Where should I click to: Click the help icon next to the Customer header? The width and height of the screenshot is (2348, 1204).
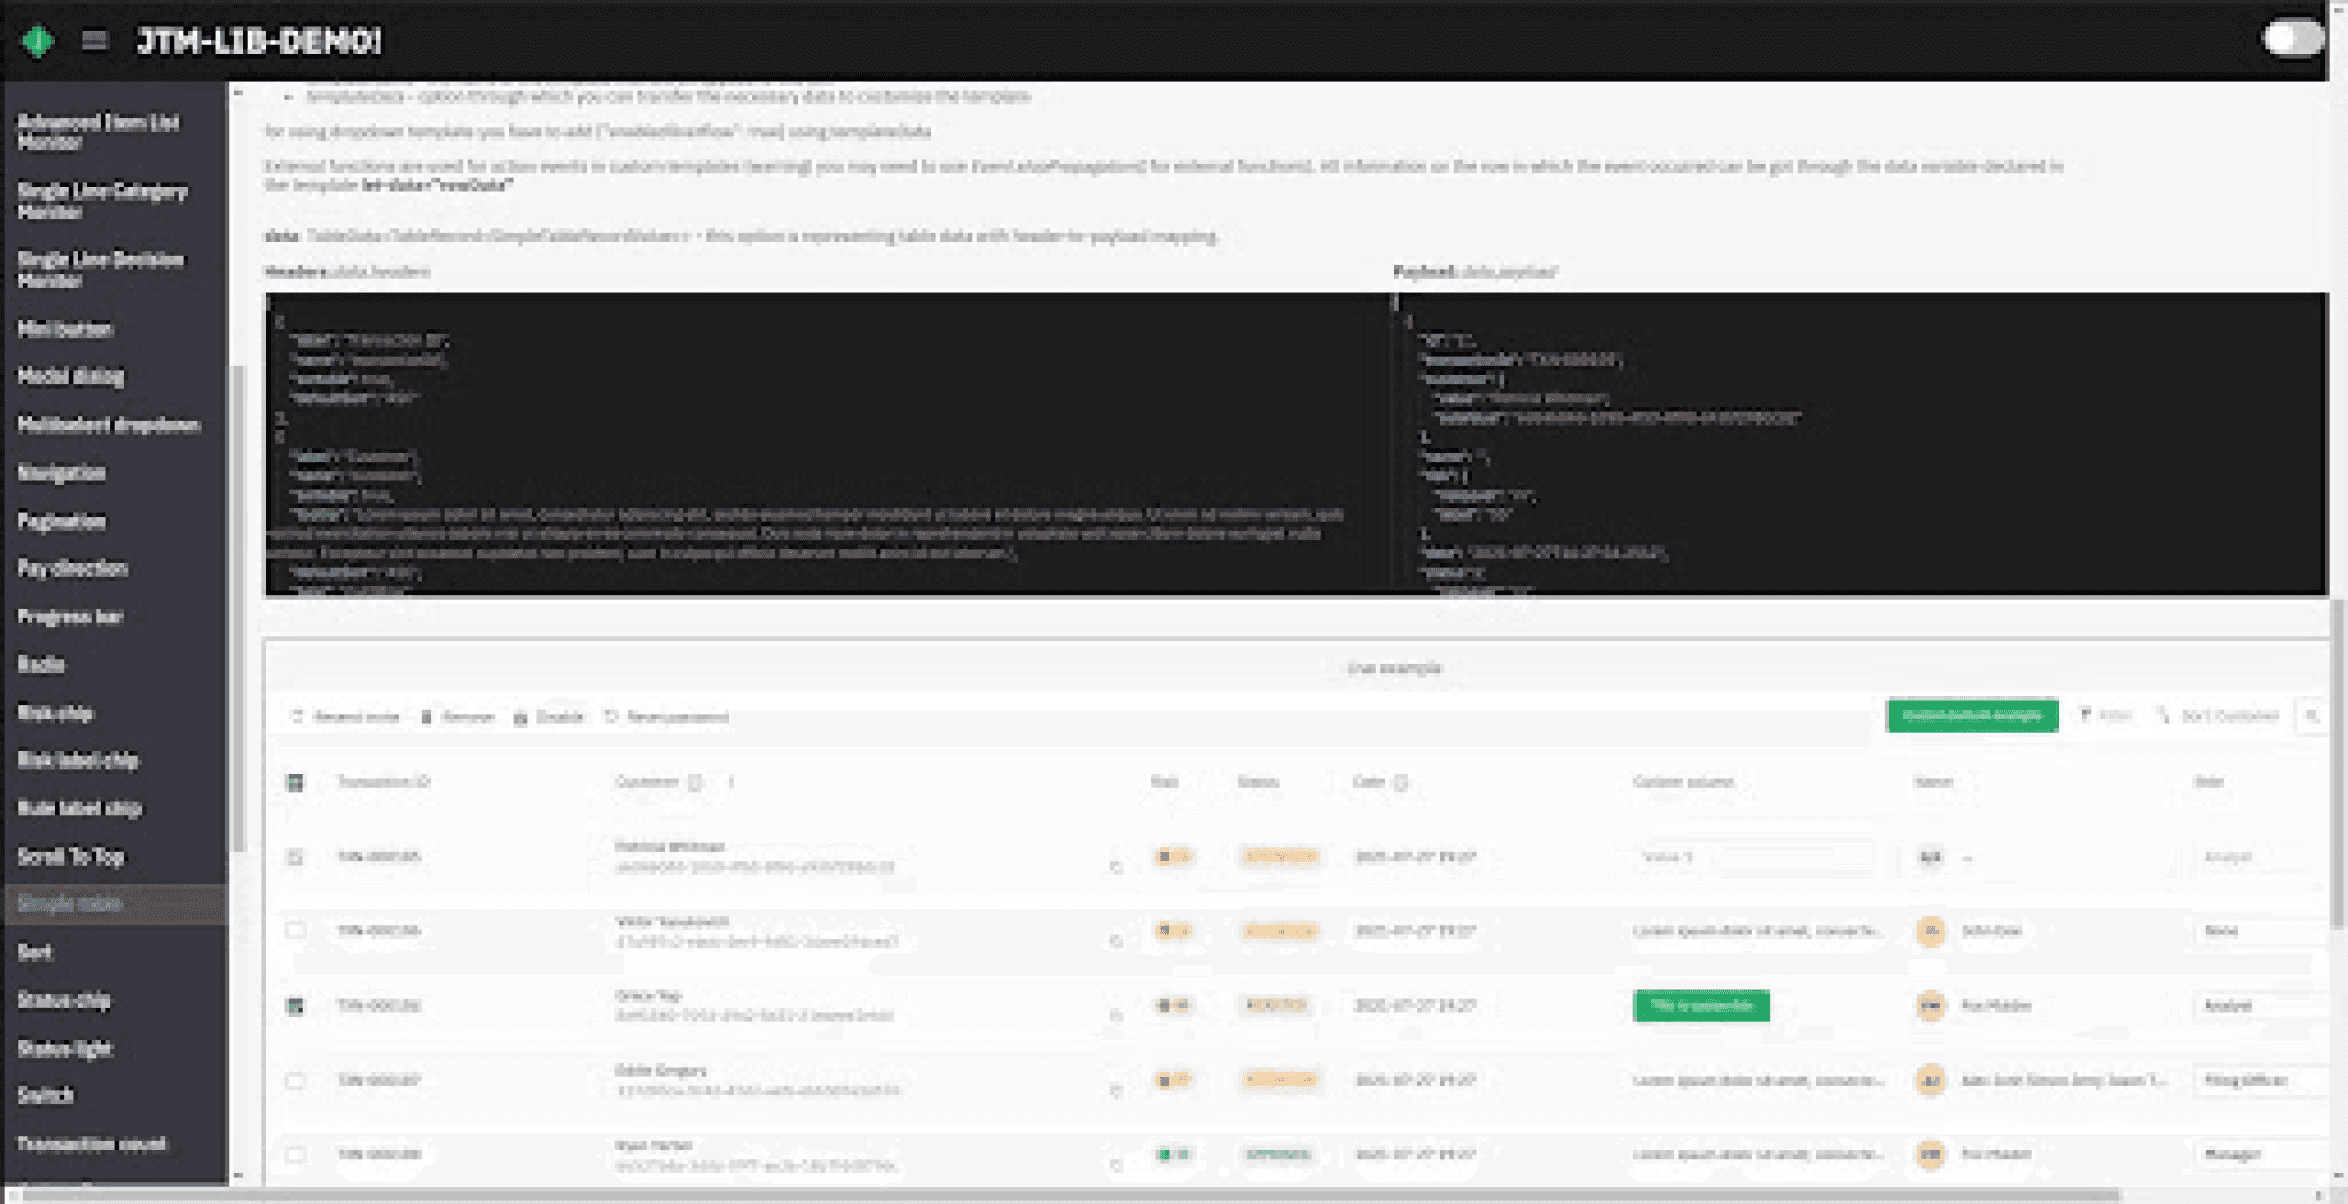[x=694, y=782]
